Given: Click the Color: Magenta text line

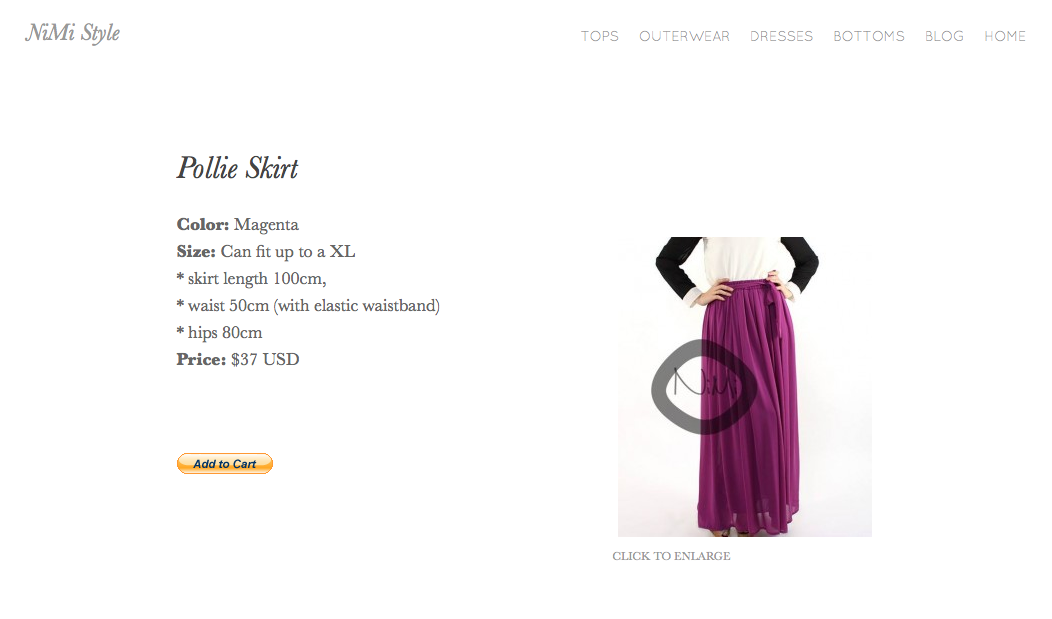Looking at the screenshot, I should pyautogui.click(x=238, y=225).
